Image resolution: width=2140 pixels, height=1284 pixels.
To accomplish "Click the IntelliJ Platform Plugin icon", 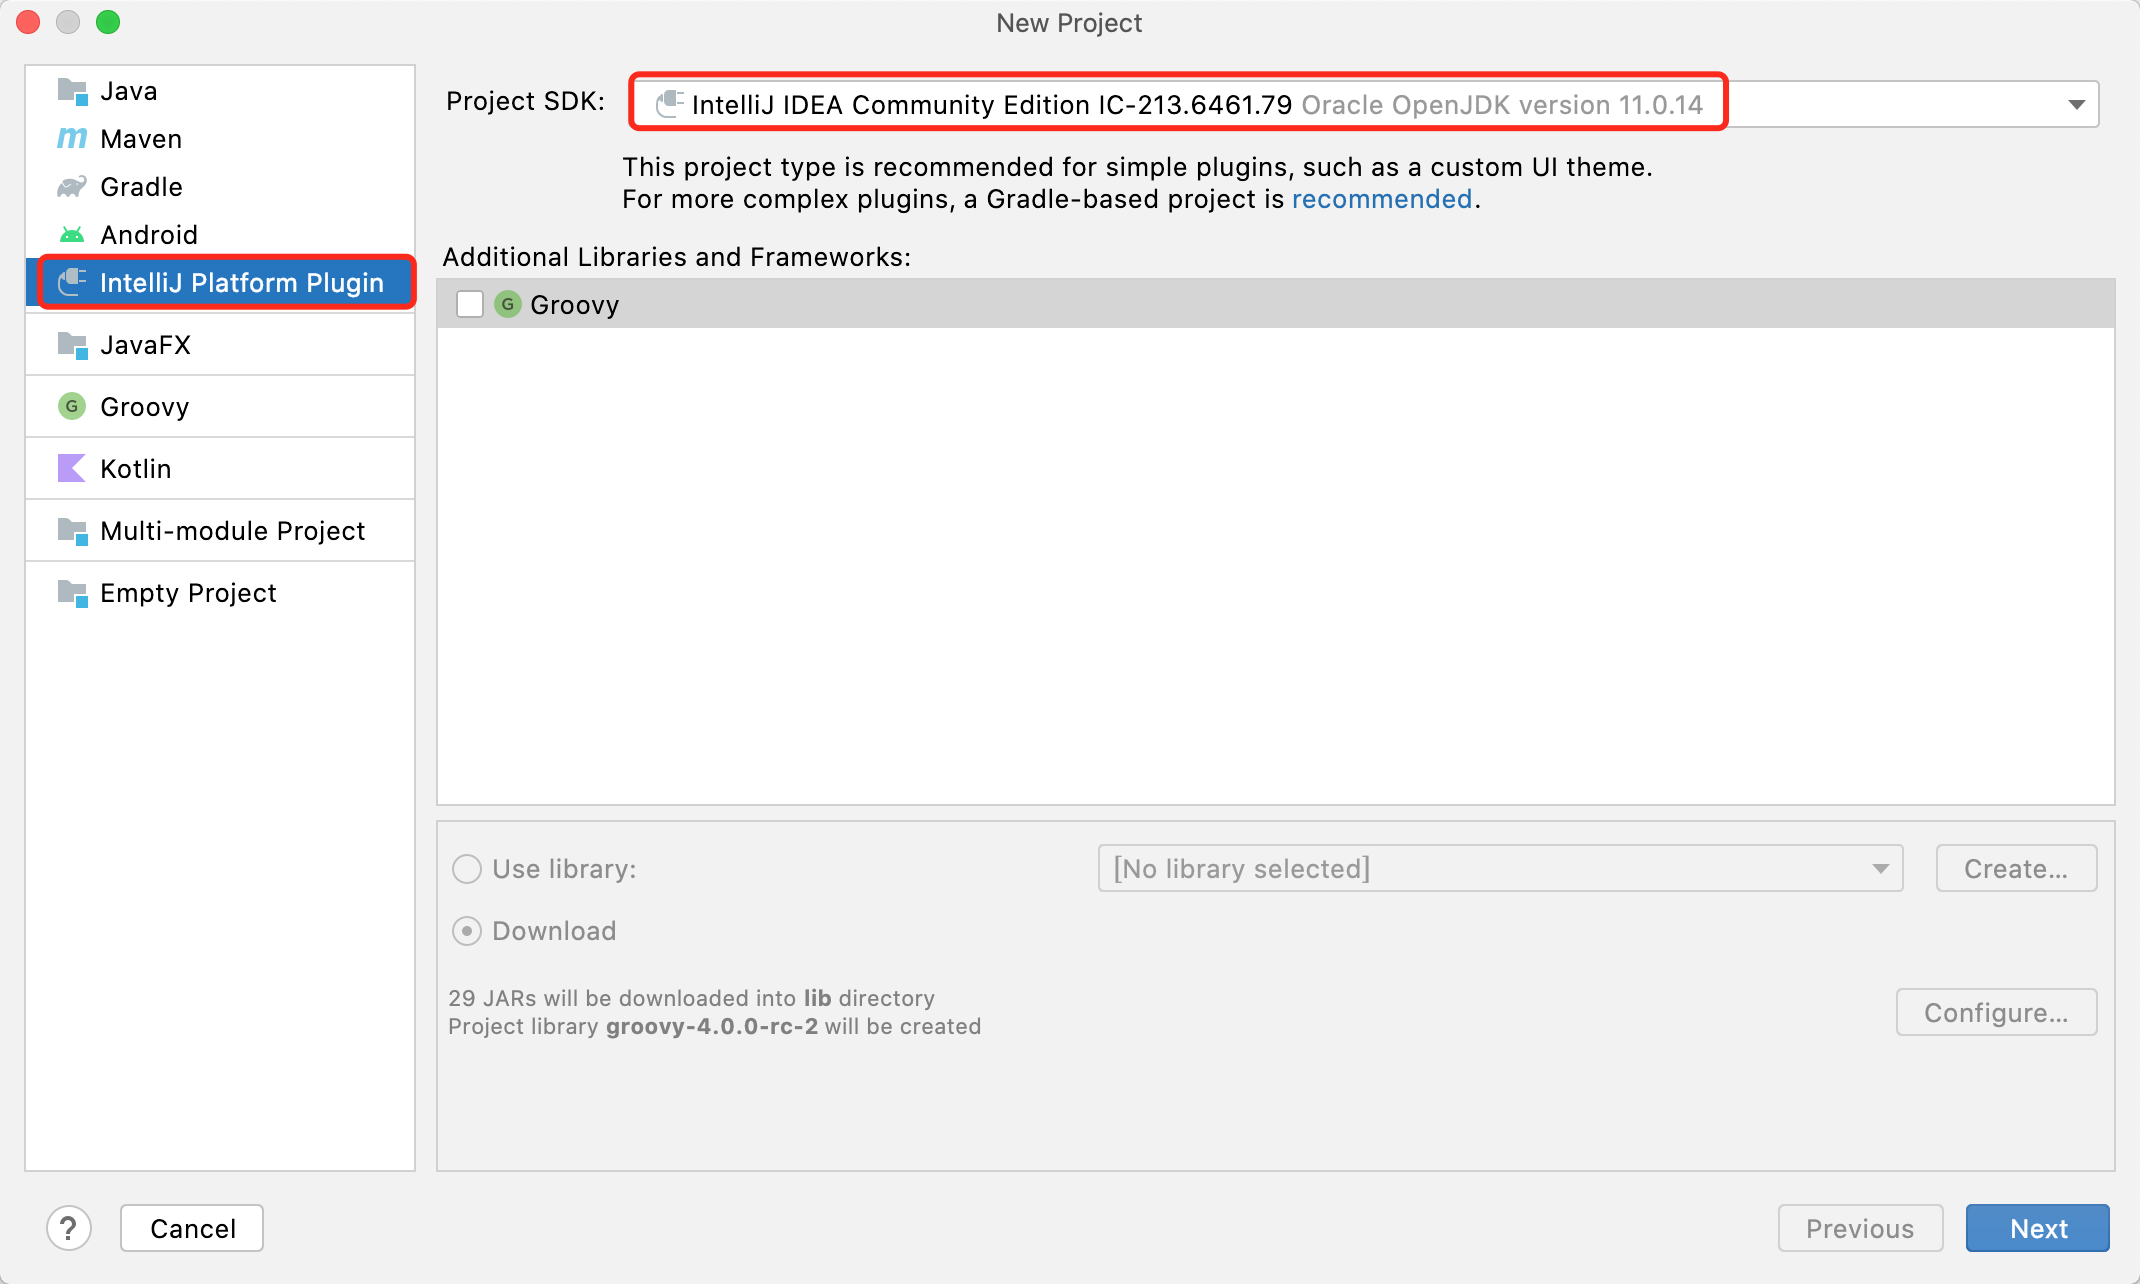I will [x=72, y=282].
